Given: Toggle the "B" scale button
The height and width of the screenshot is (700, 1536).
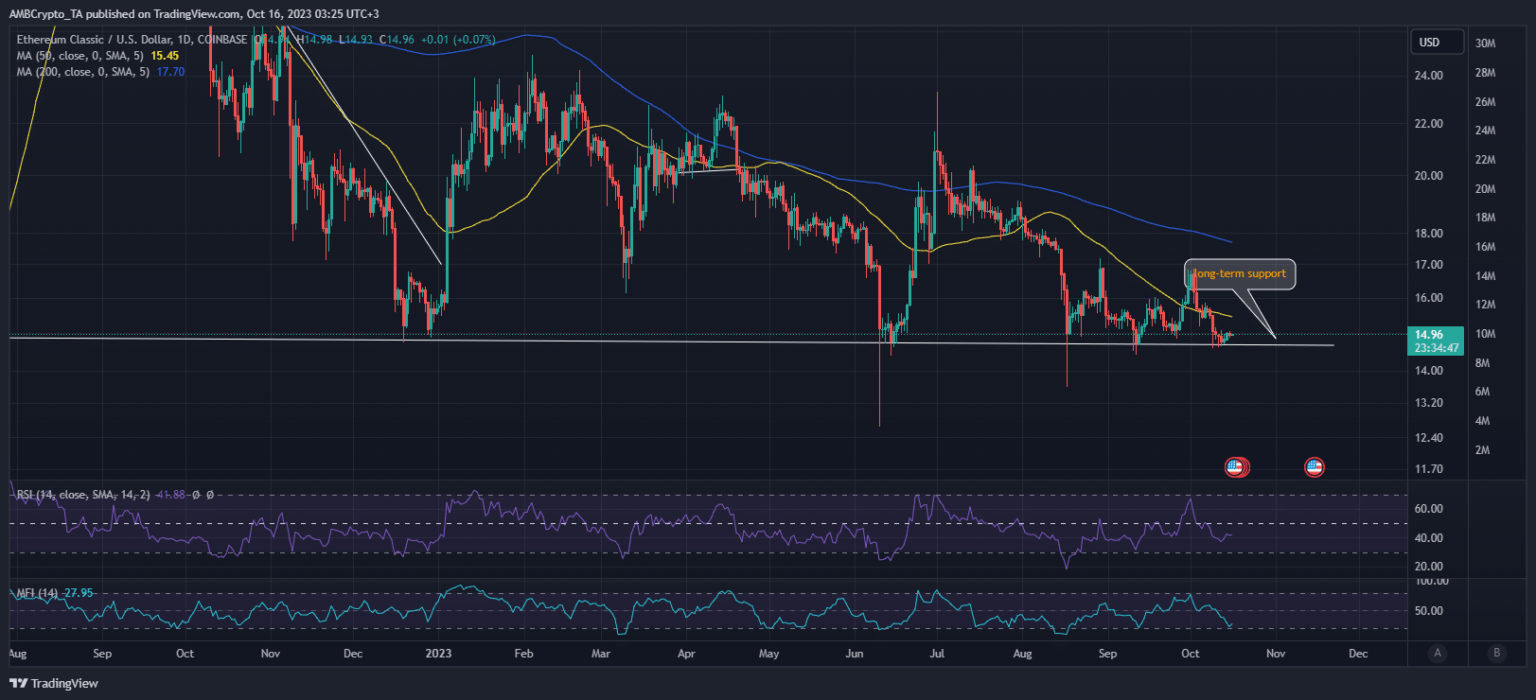Looking at the screenshot, I should click(1496, 654).
